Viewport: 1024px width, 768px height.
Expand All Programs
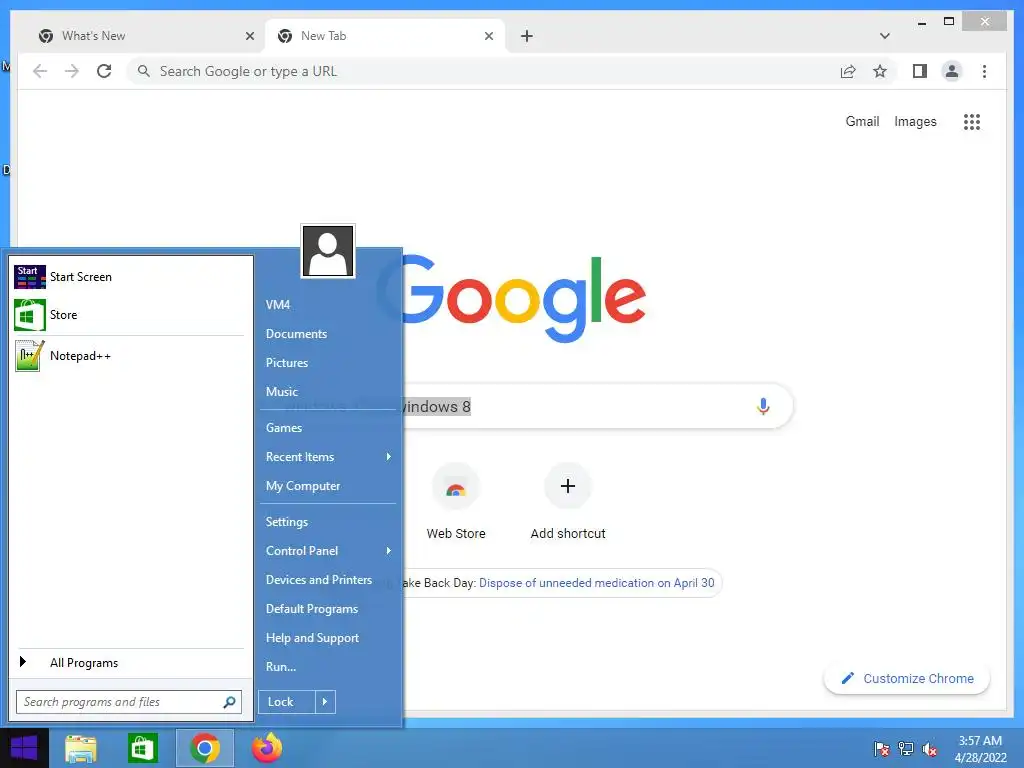(x=129, y=663)
